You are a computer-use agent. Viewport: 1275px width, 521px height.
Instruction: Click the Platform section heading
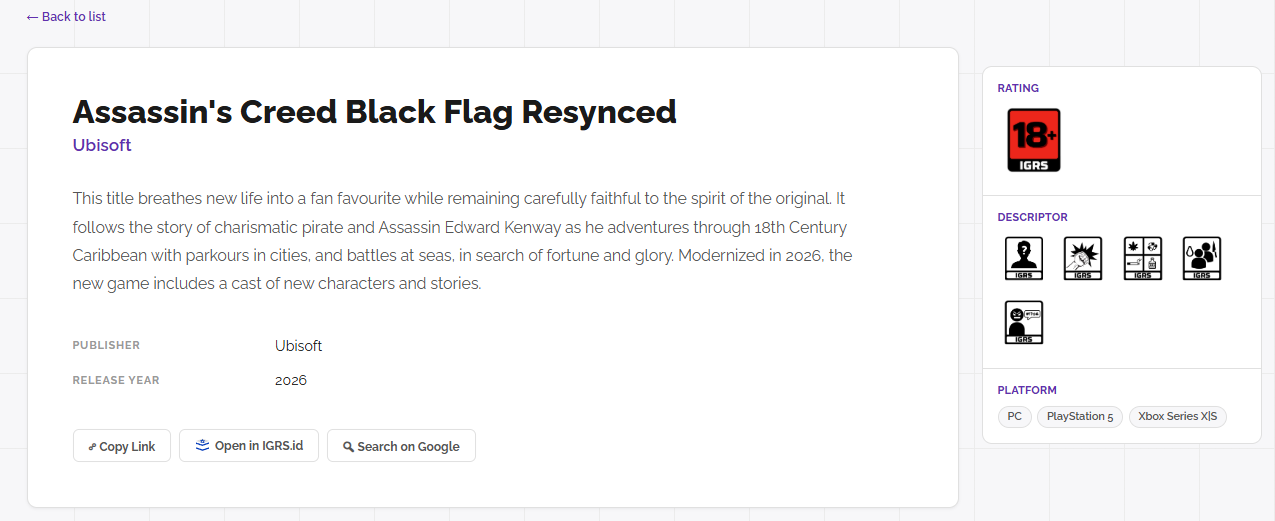[x=1027, y=390]
